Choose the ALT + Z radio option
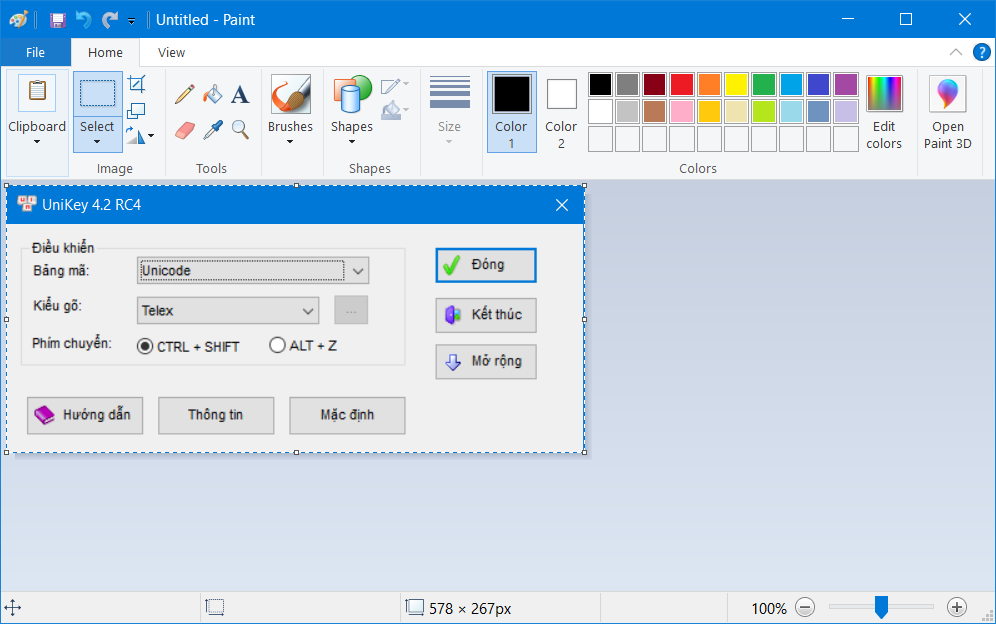The width and height of the screenshot is (996, 624). pyautogui.click(x=277, y=346)
